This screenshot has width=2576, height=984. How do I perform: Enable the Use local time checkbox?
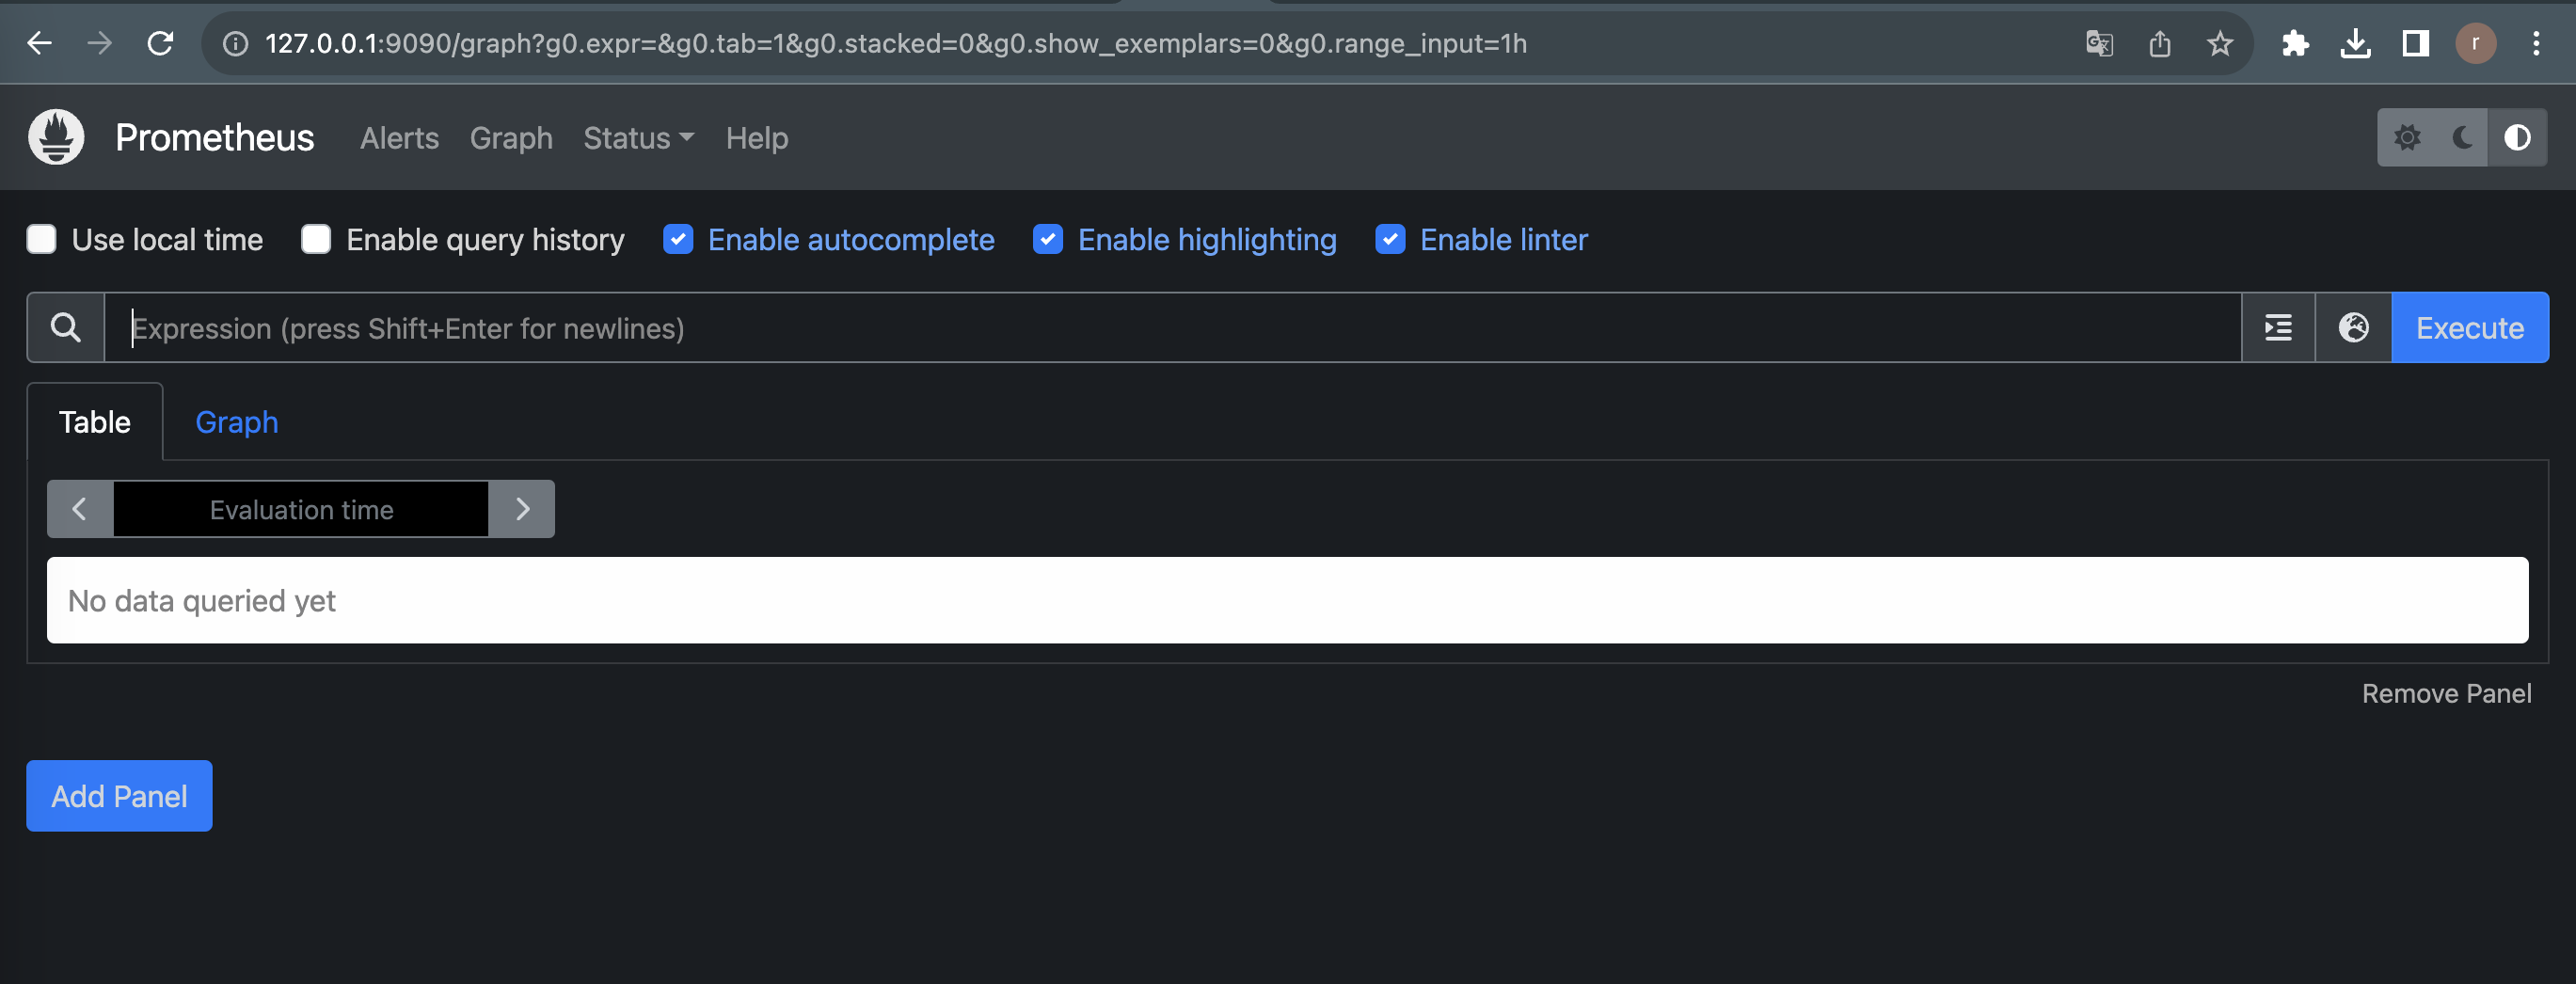(x=41, y=239)
